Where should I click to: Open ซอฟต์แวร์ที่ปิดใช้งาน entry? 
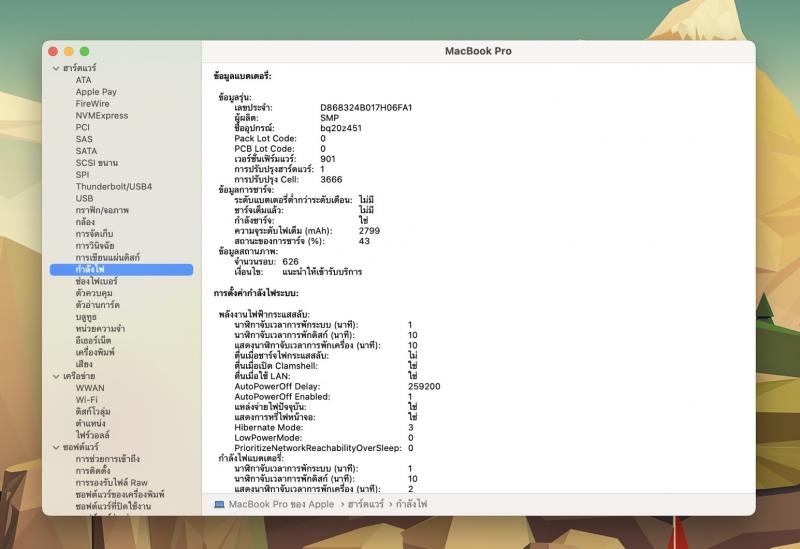(113, 506)
